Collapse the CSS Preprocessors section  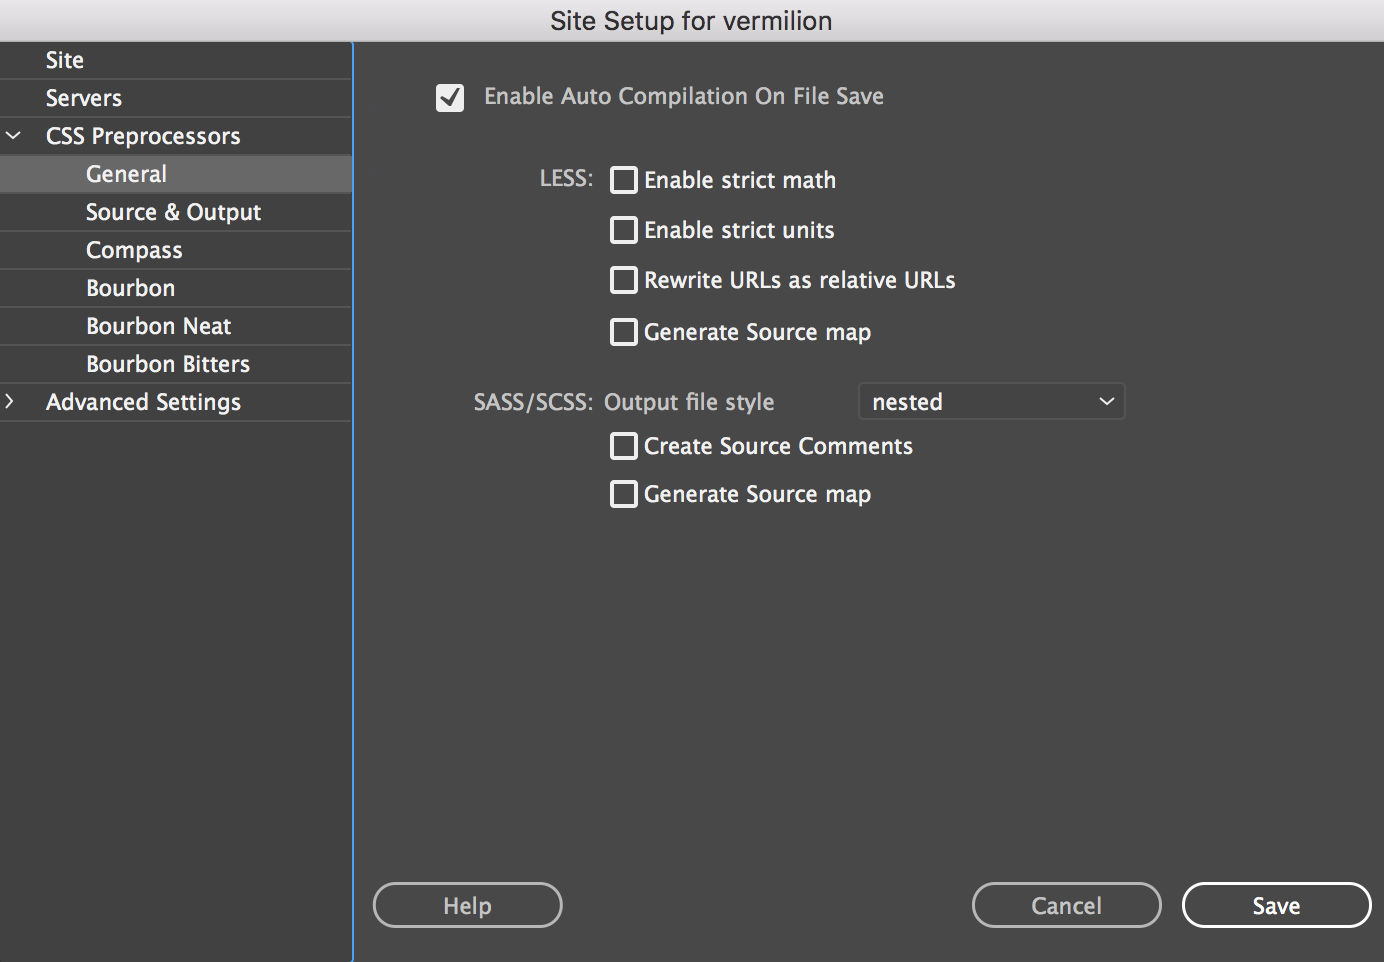coord(14,135)
